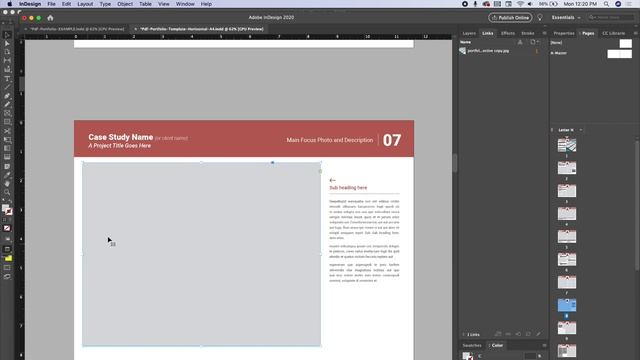640x360 pixels.
Task: Select the Rectangle shape tool
Action: click(7, 122)
